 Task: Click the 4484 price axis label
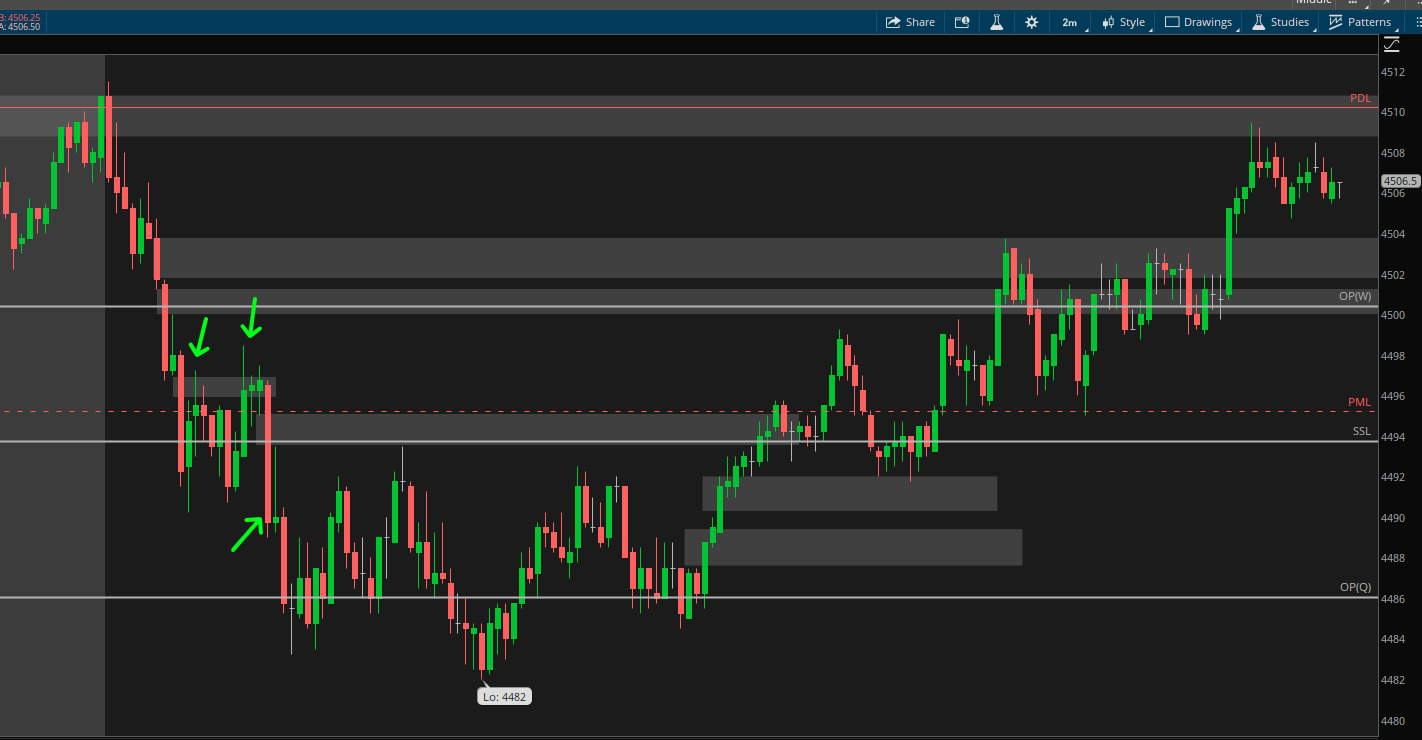[1393, 639]
